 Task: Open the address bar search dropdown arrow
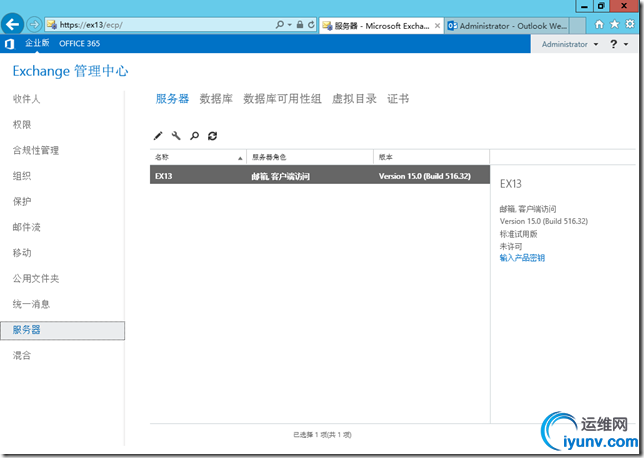290,25
